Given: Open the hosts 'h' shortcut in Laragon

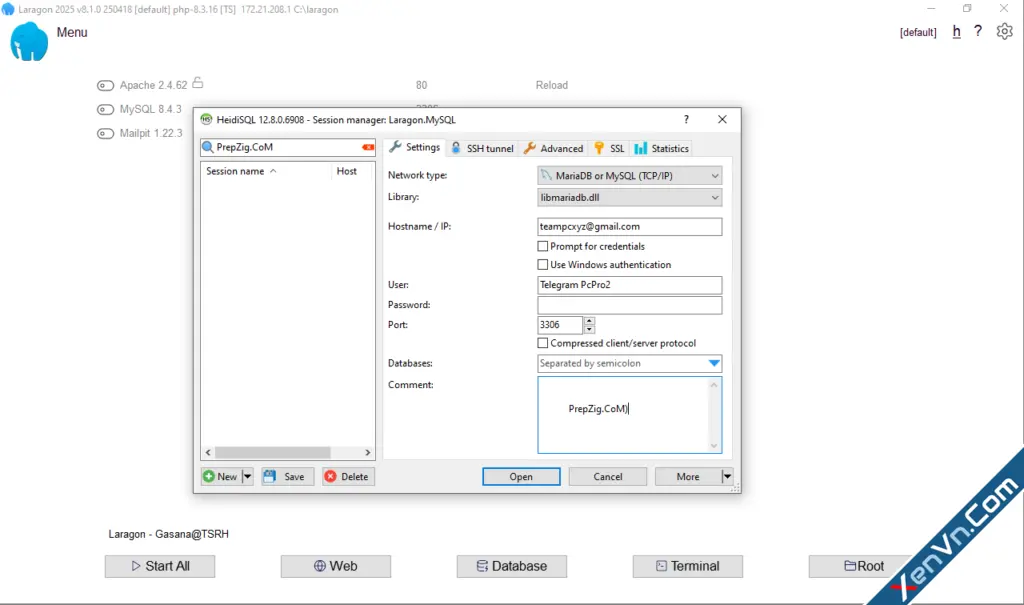Looking at the screenshot, I should (x=956, y=31).
